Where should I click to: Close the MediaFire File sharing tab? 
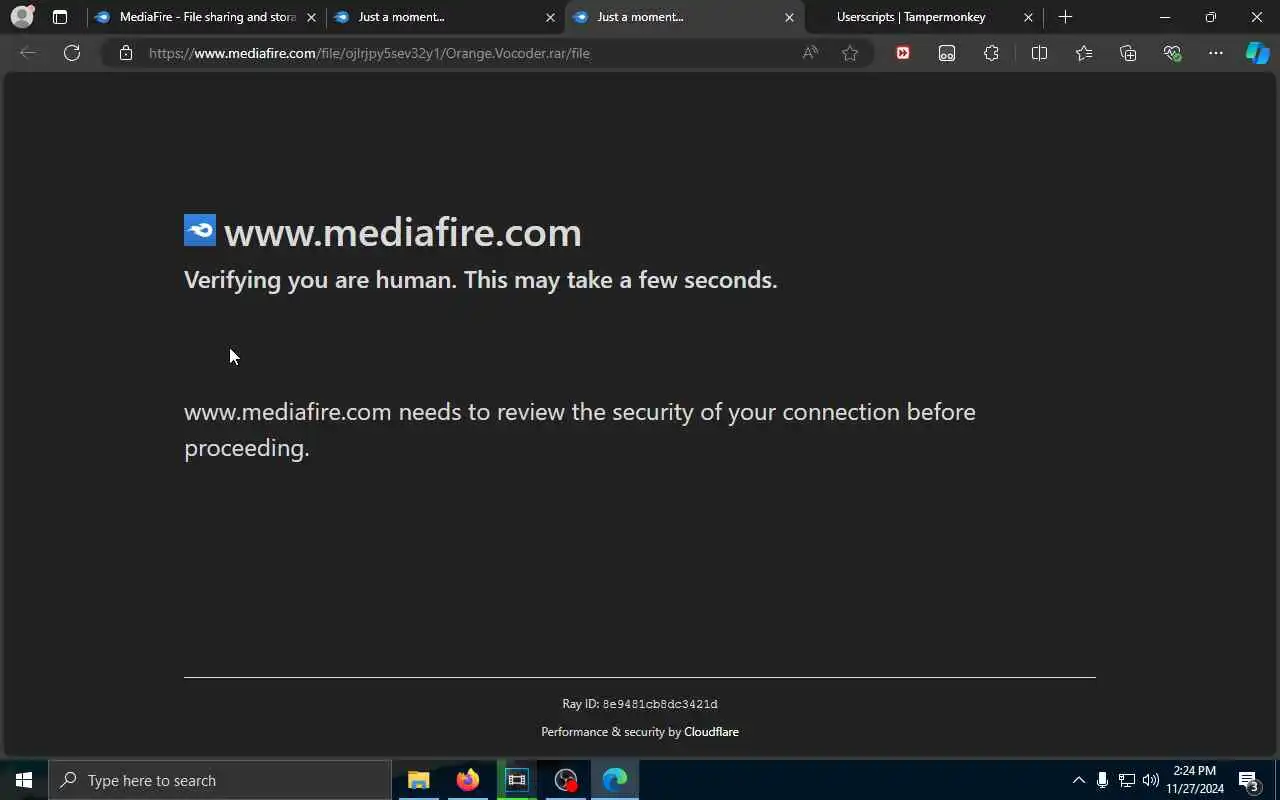[311, 17]
